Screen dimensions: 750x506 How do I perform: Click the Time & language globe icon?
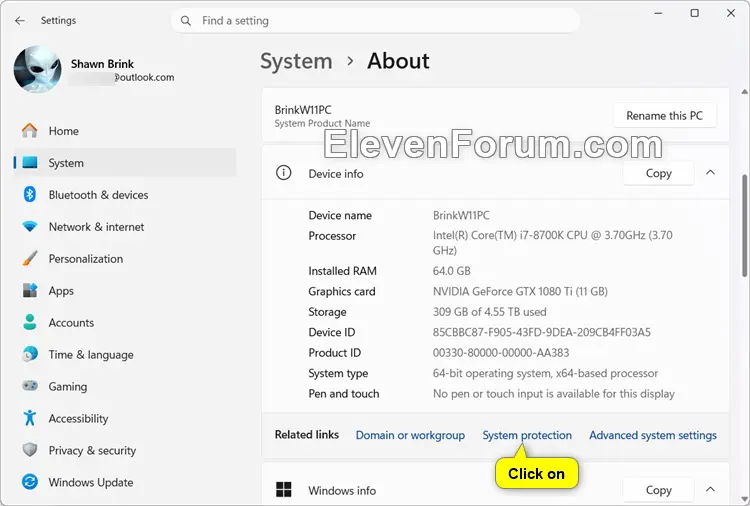click(30, 354)
